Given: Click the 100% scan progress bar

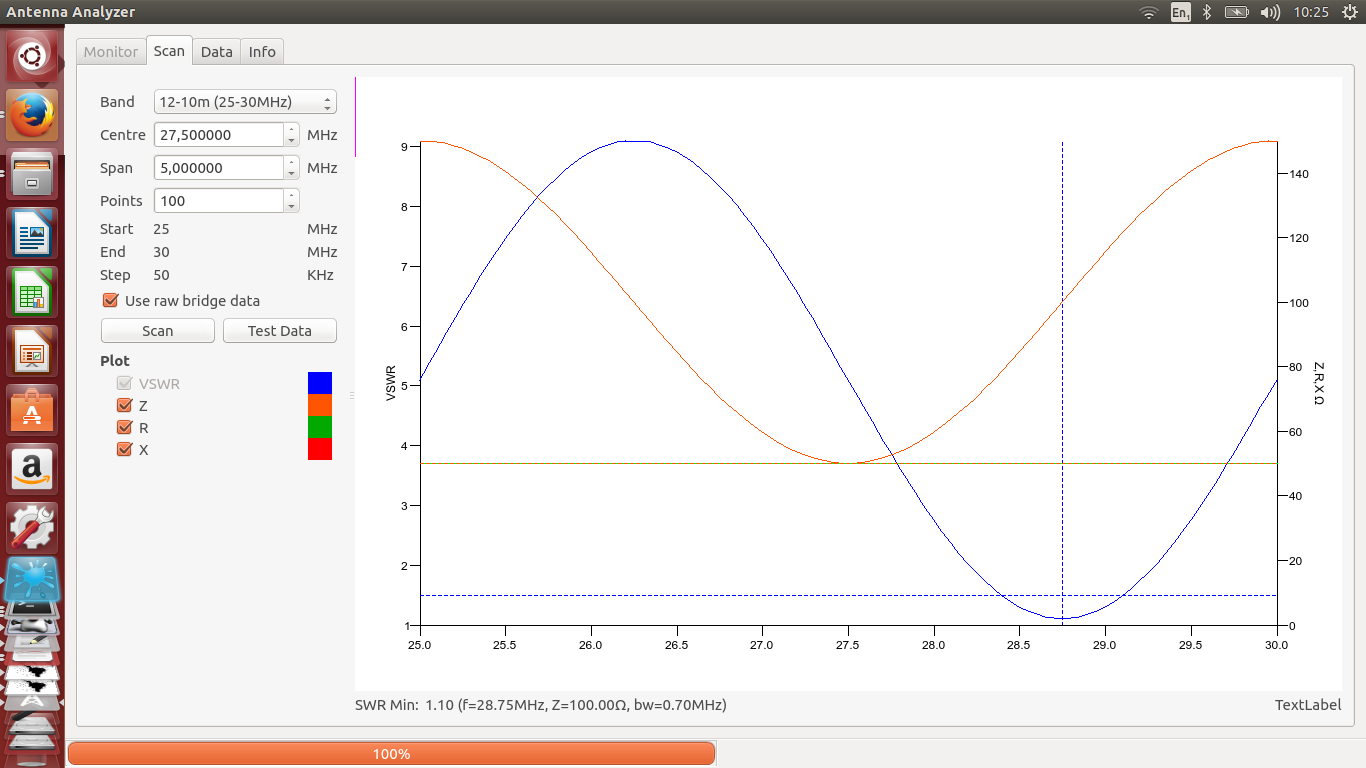Looking at the screenshot, I should pos(391,753).
